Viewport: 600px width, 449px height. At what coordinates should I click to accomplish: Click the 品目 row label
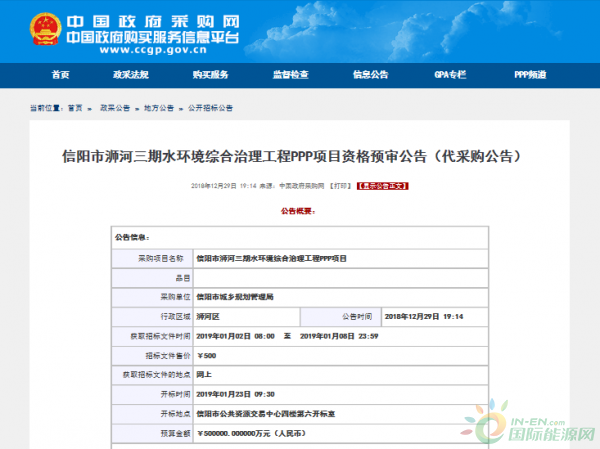tap(183, 278)
